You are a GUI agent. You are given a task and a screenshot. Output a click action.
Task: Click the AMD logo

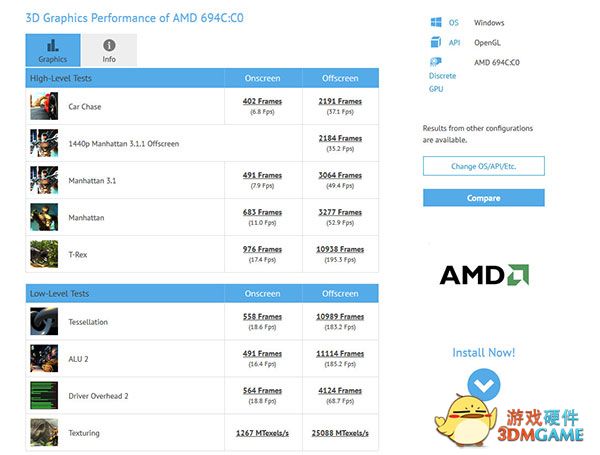pyautogui.click(x=484, y=275)
